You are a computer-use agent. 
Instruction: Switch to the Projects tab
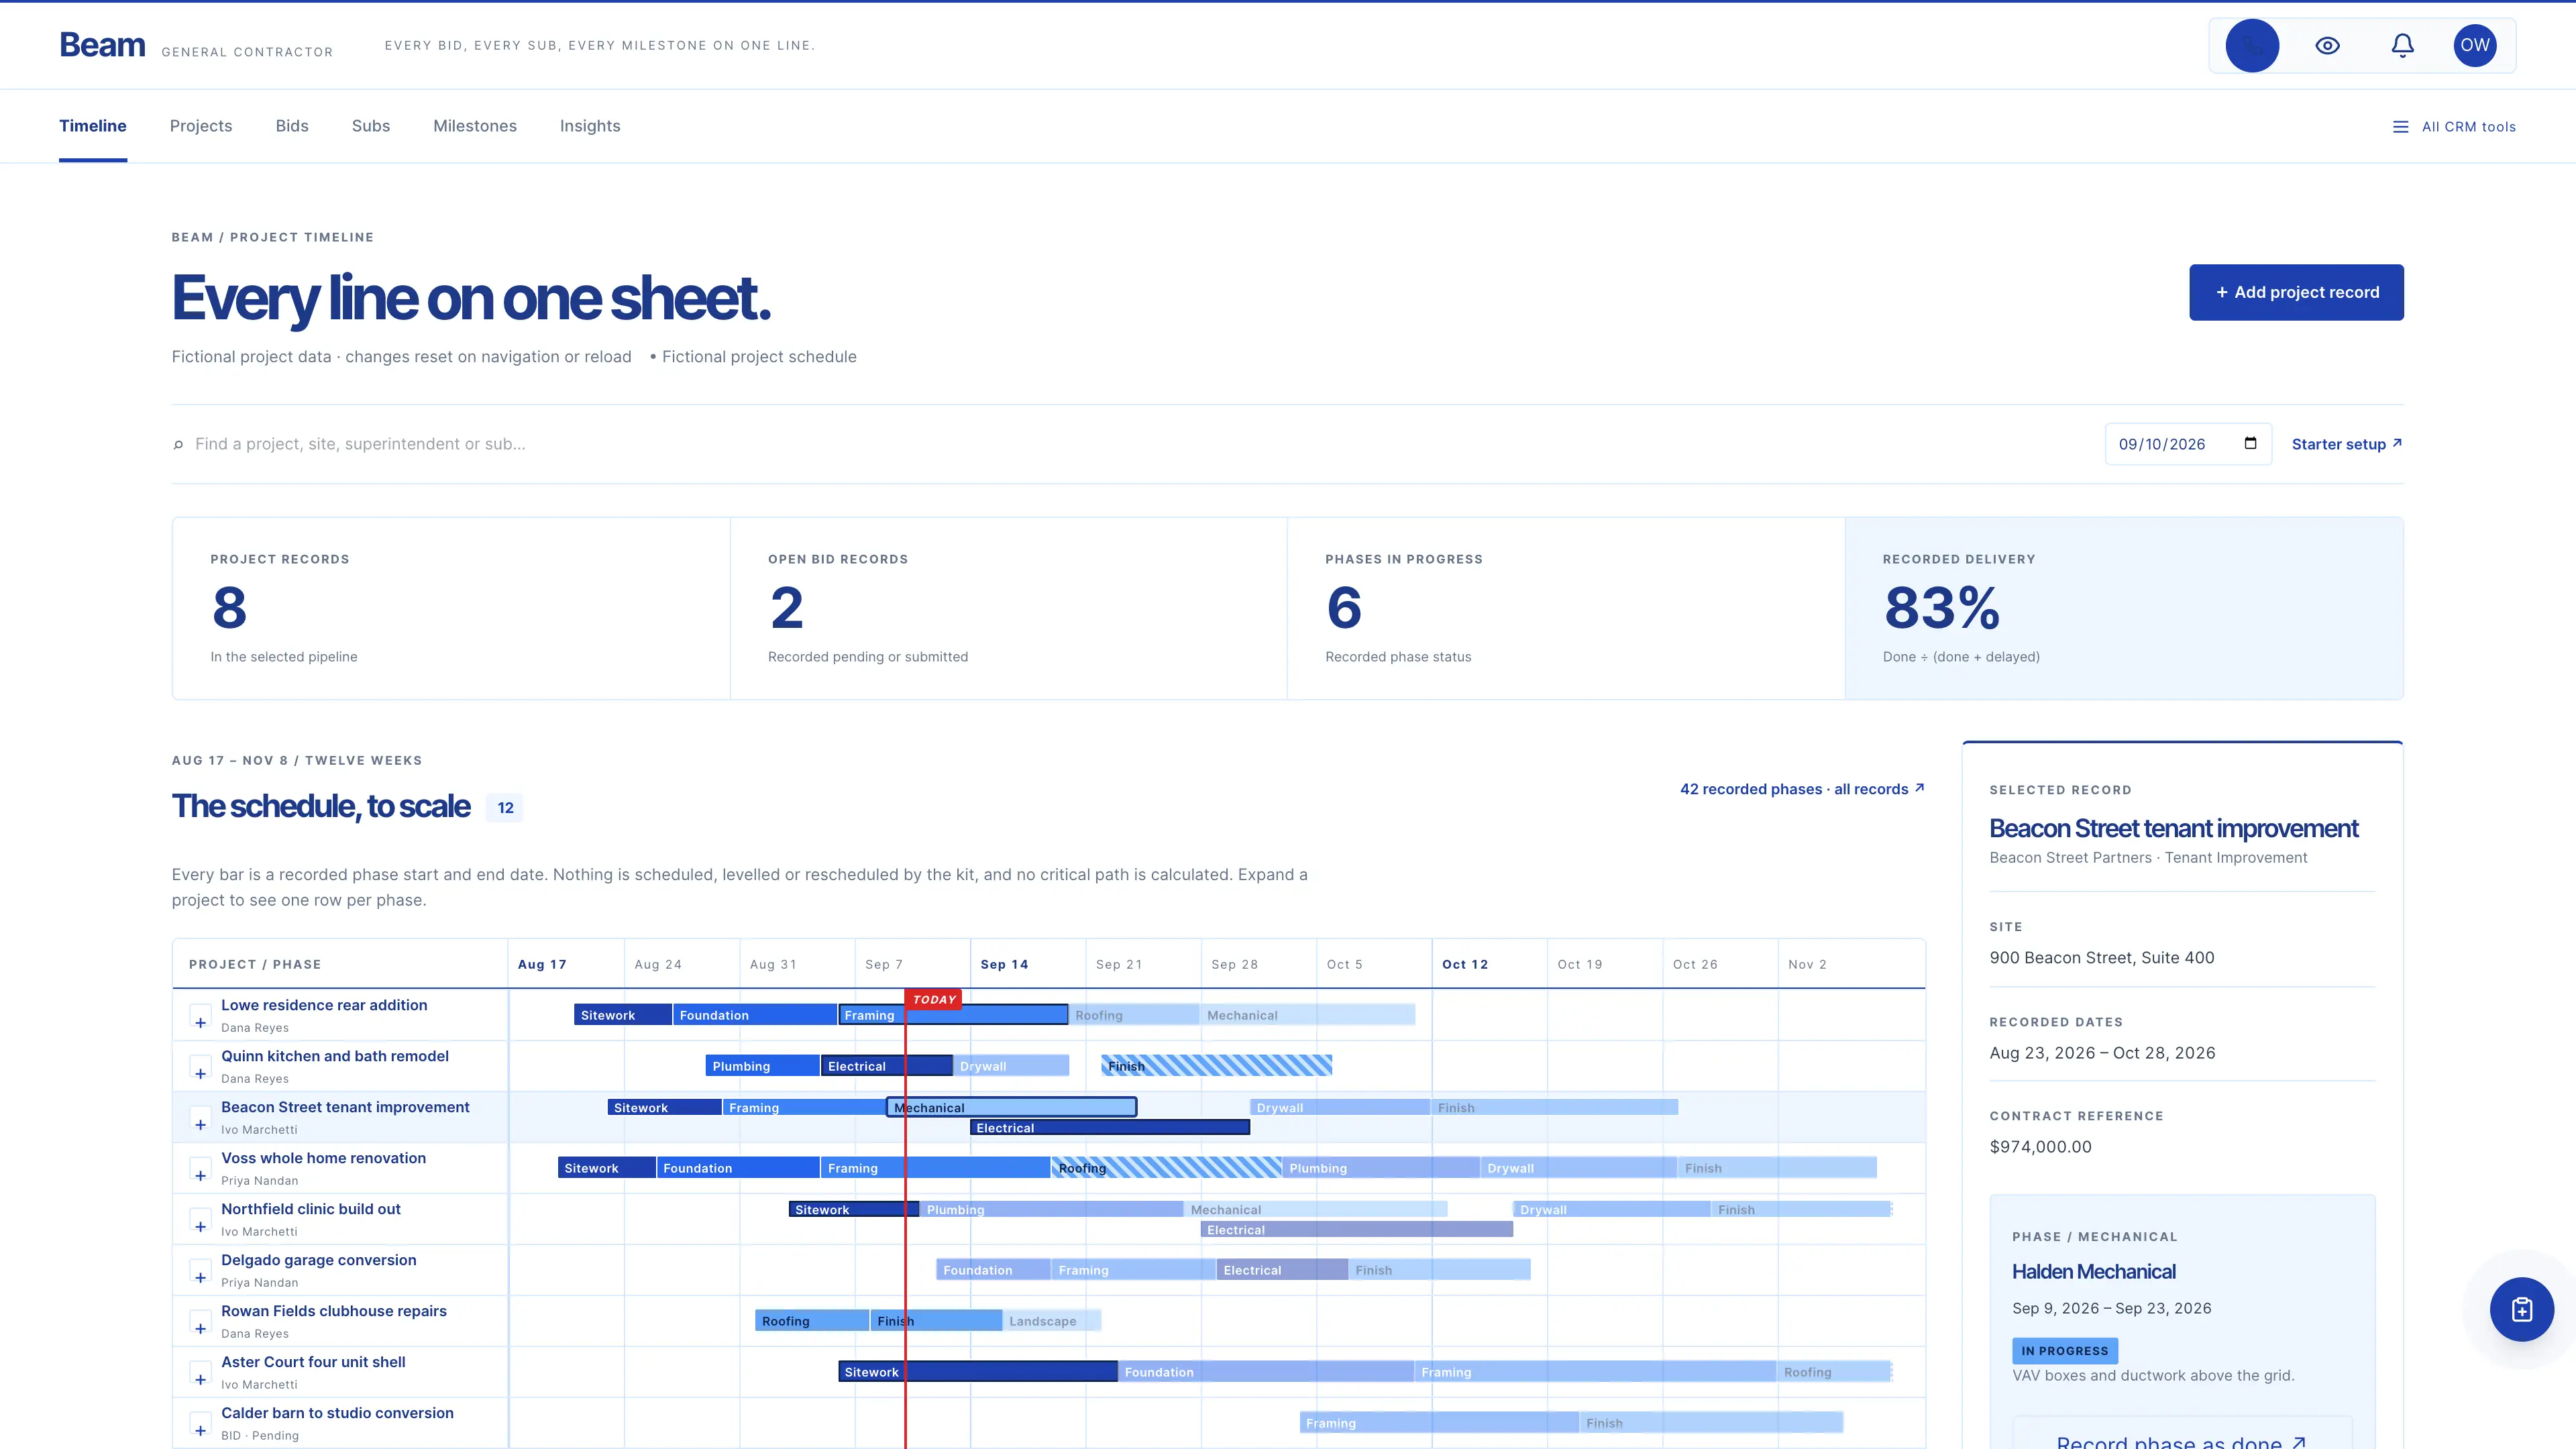click(201, 126)
